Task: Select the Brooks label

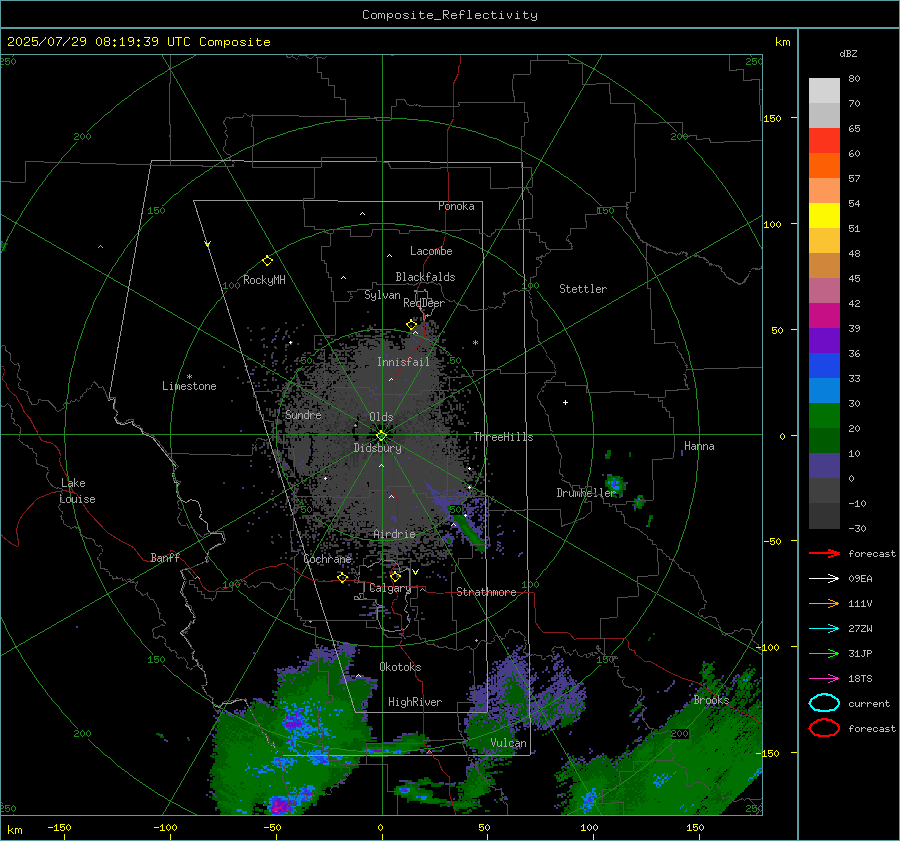Action: [x=711, y=700]
